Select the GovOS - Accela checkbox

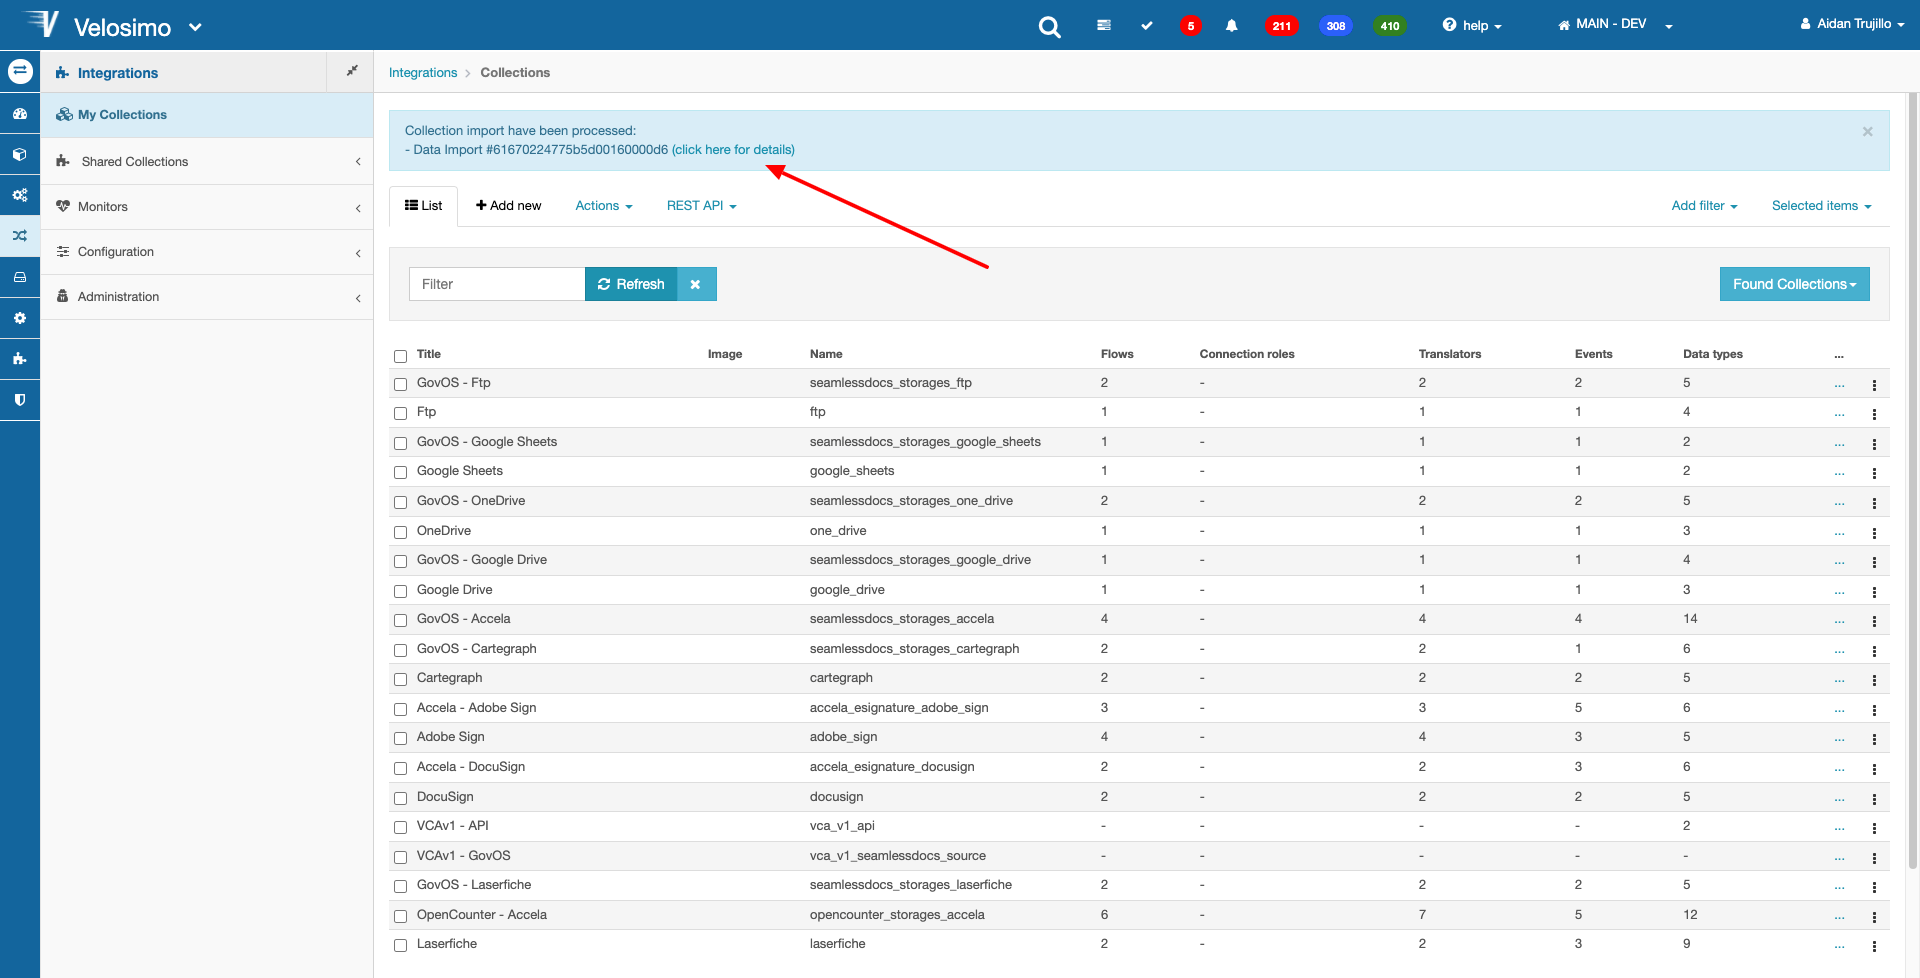(400, 620)
